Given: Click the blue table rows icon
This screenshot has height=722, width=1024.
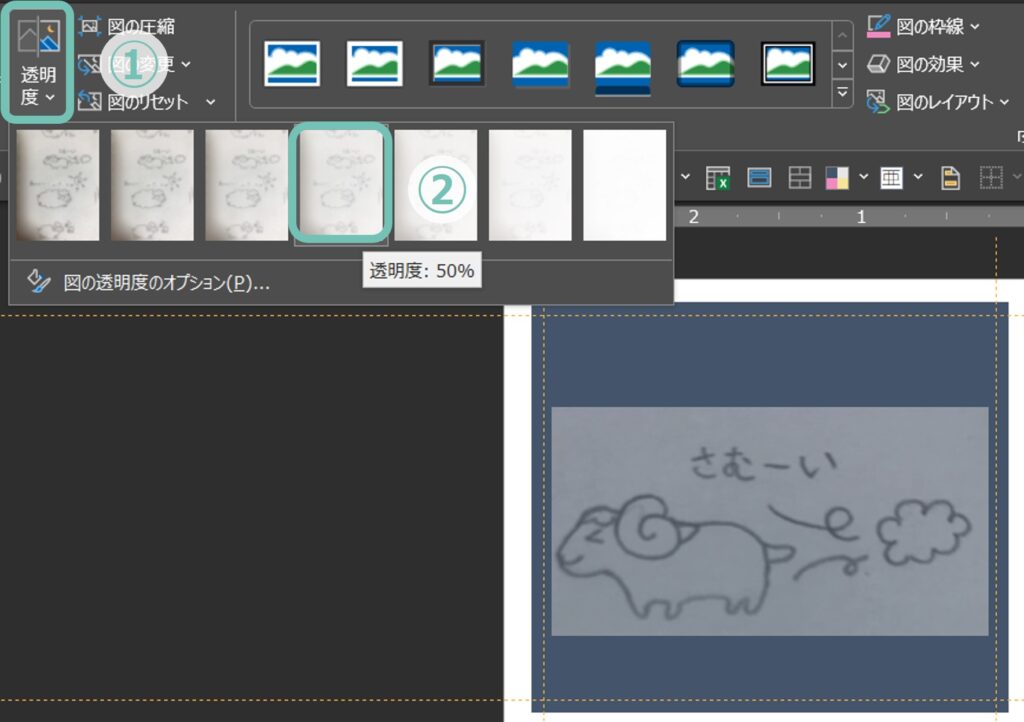Looking at the screenshot, I should coord(759,178).
